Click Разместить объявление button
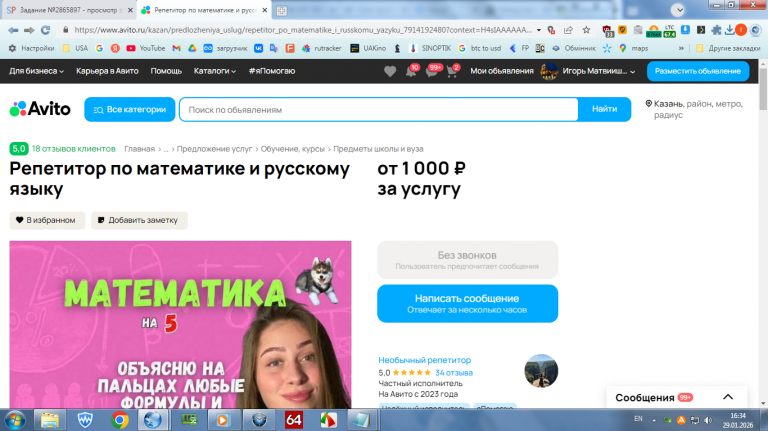This screenshot has height=431, width=768. click(x=697, y=71)
